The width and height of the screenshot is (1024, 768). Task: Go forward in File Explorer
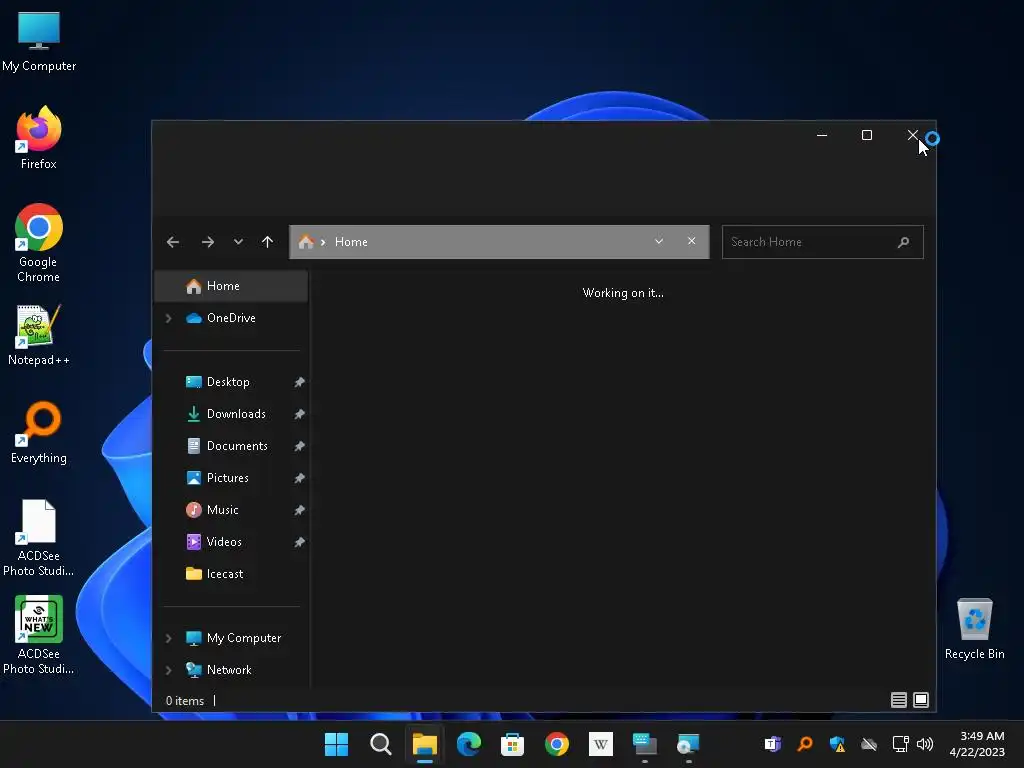208,242
